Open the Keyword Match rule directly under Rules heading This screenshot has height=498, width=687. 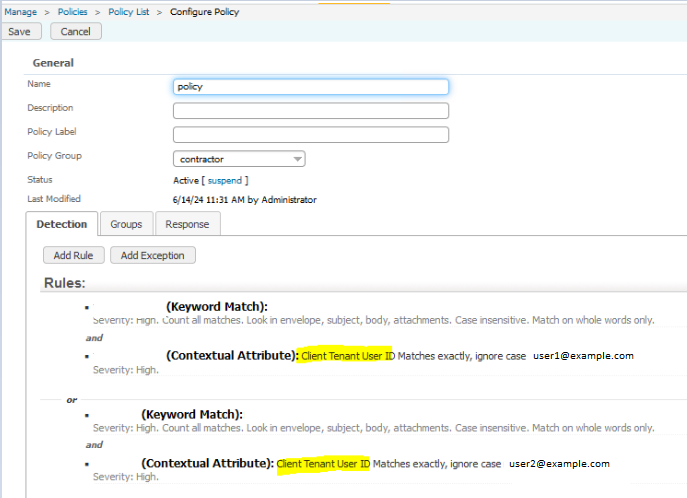click(217, 306)
